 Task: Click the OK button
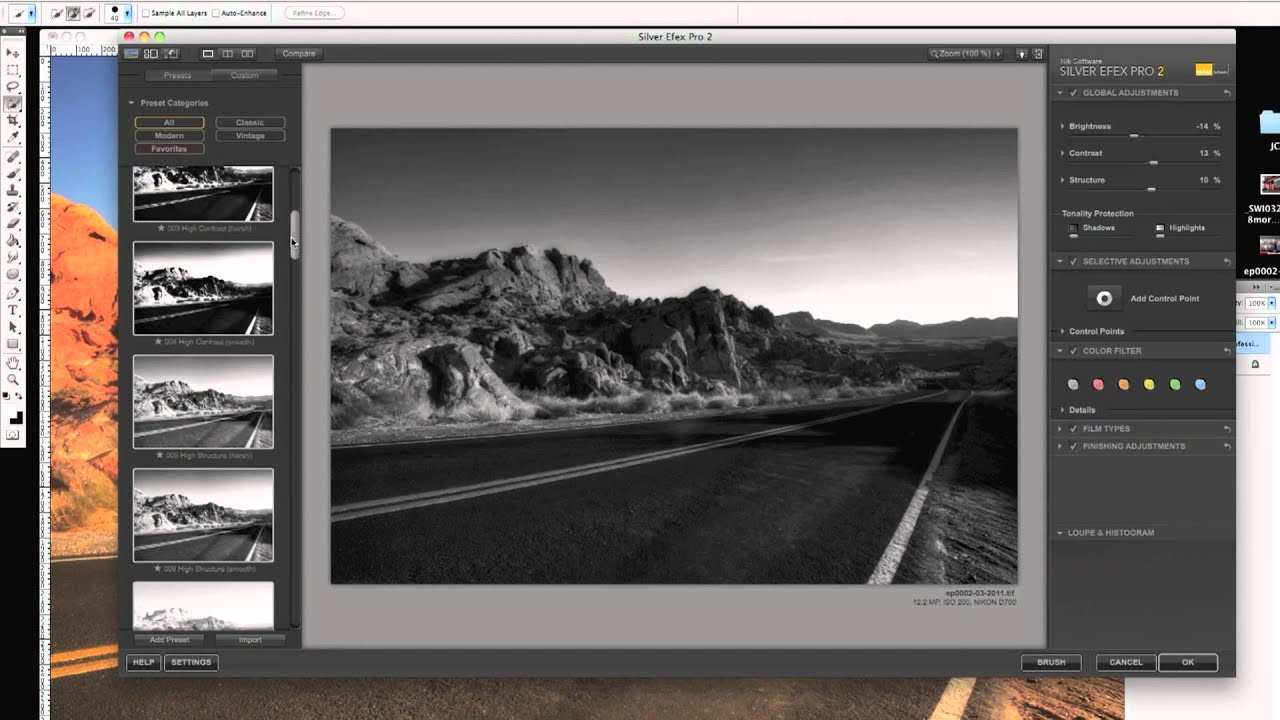(1188, 662)
